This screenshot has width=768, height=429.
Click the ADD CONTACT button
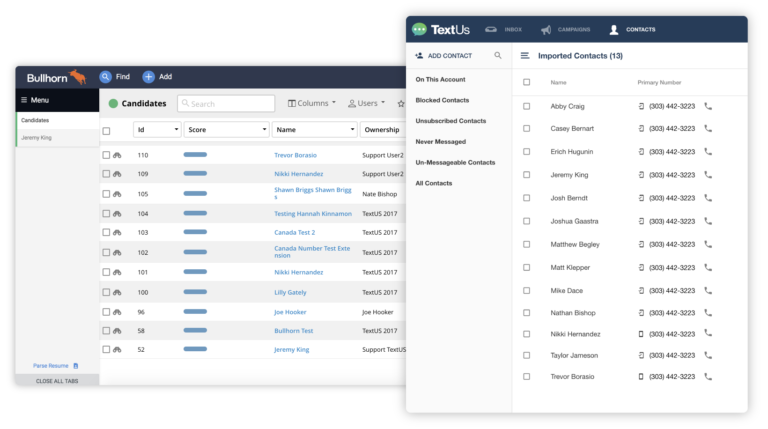tap(444, 56)
